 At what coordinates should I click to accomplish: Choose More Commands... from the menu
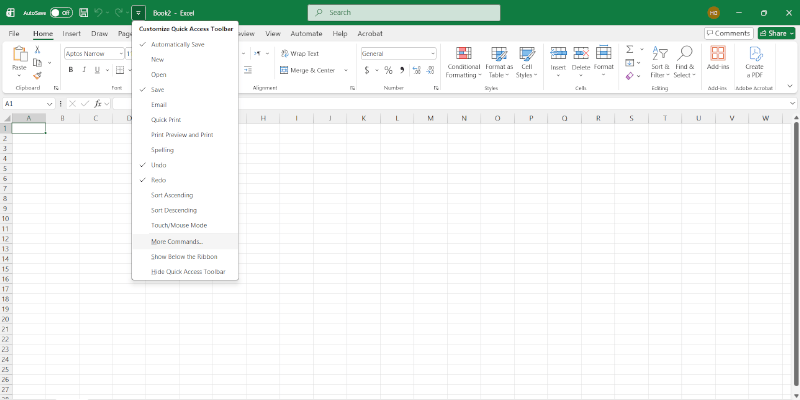177,242
